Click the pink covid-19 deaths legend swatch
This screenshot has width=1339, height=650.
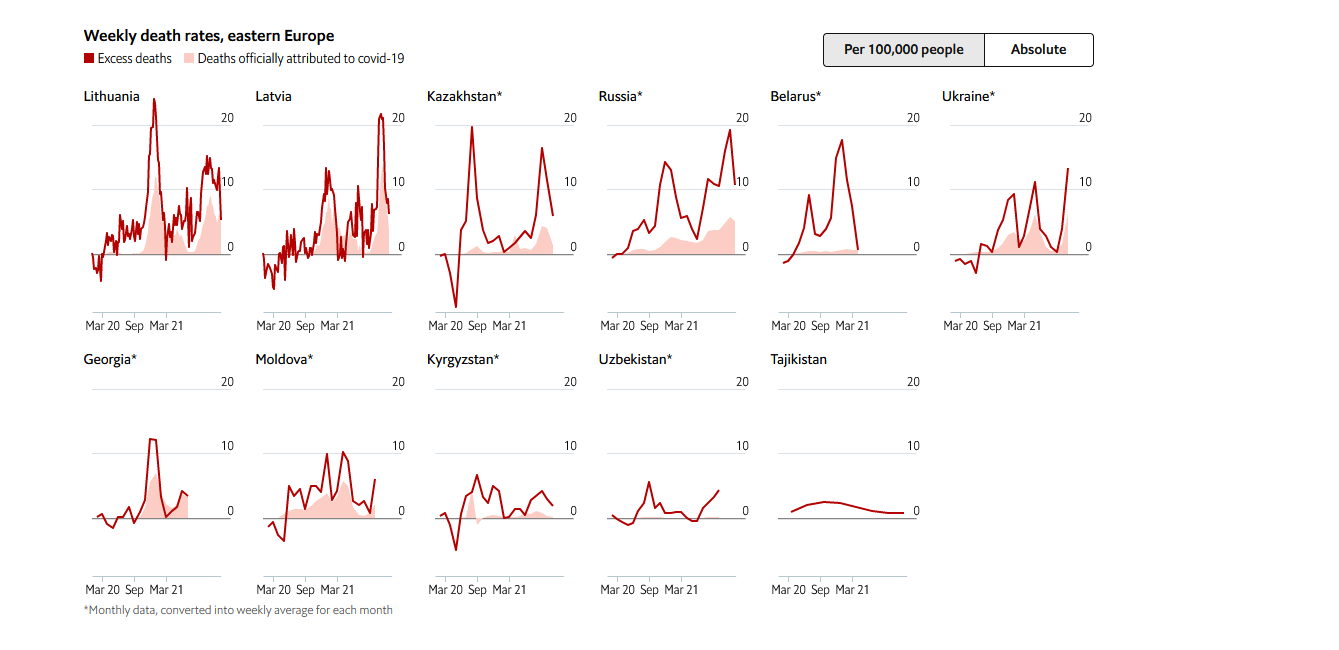[x=189, y=59]
